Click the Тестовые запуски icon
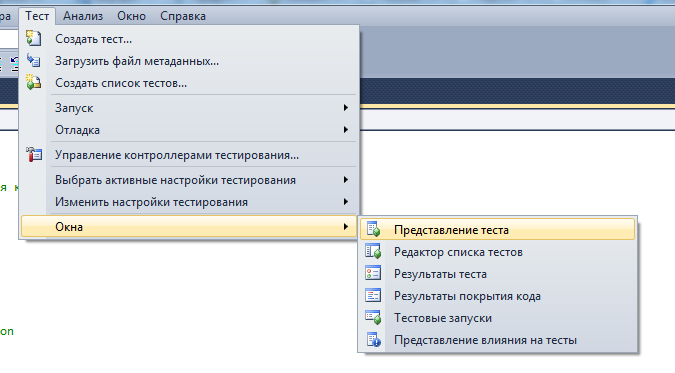This screenshot has width=675, height=373. pos(373,317)
